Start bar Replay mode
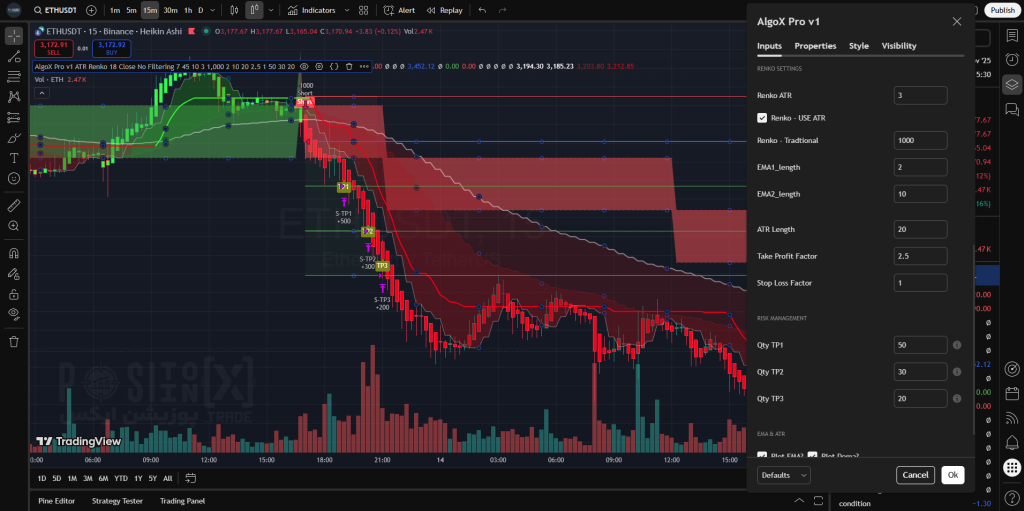Image resolution: width=1024 pixels, height=511 pixels. click(444, 10)
